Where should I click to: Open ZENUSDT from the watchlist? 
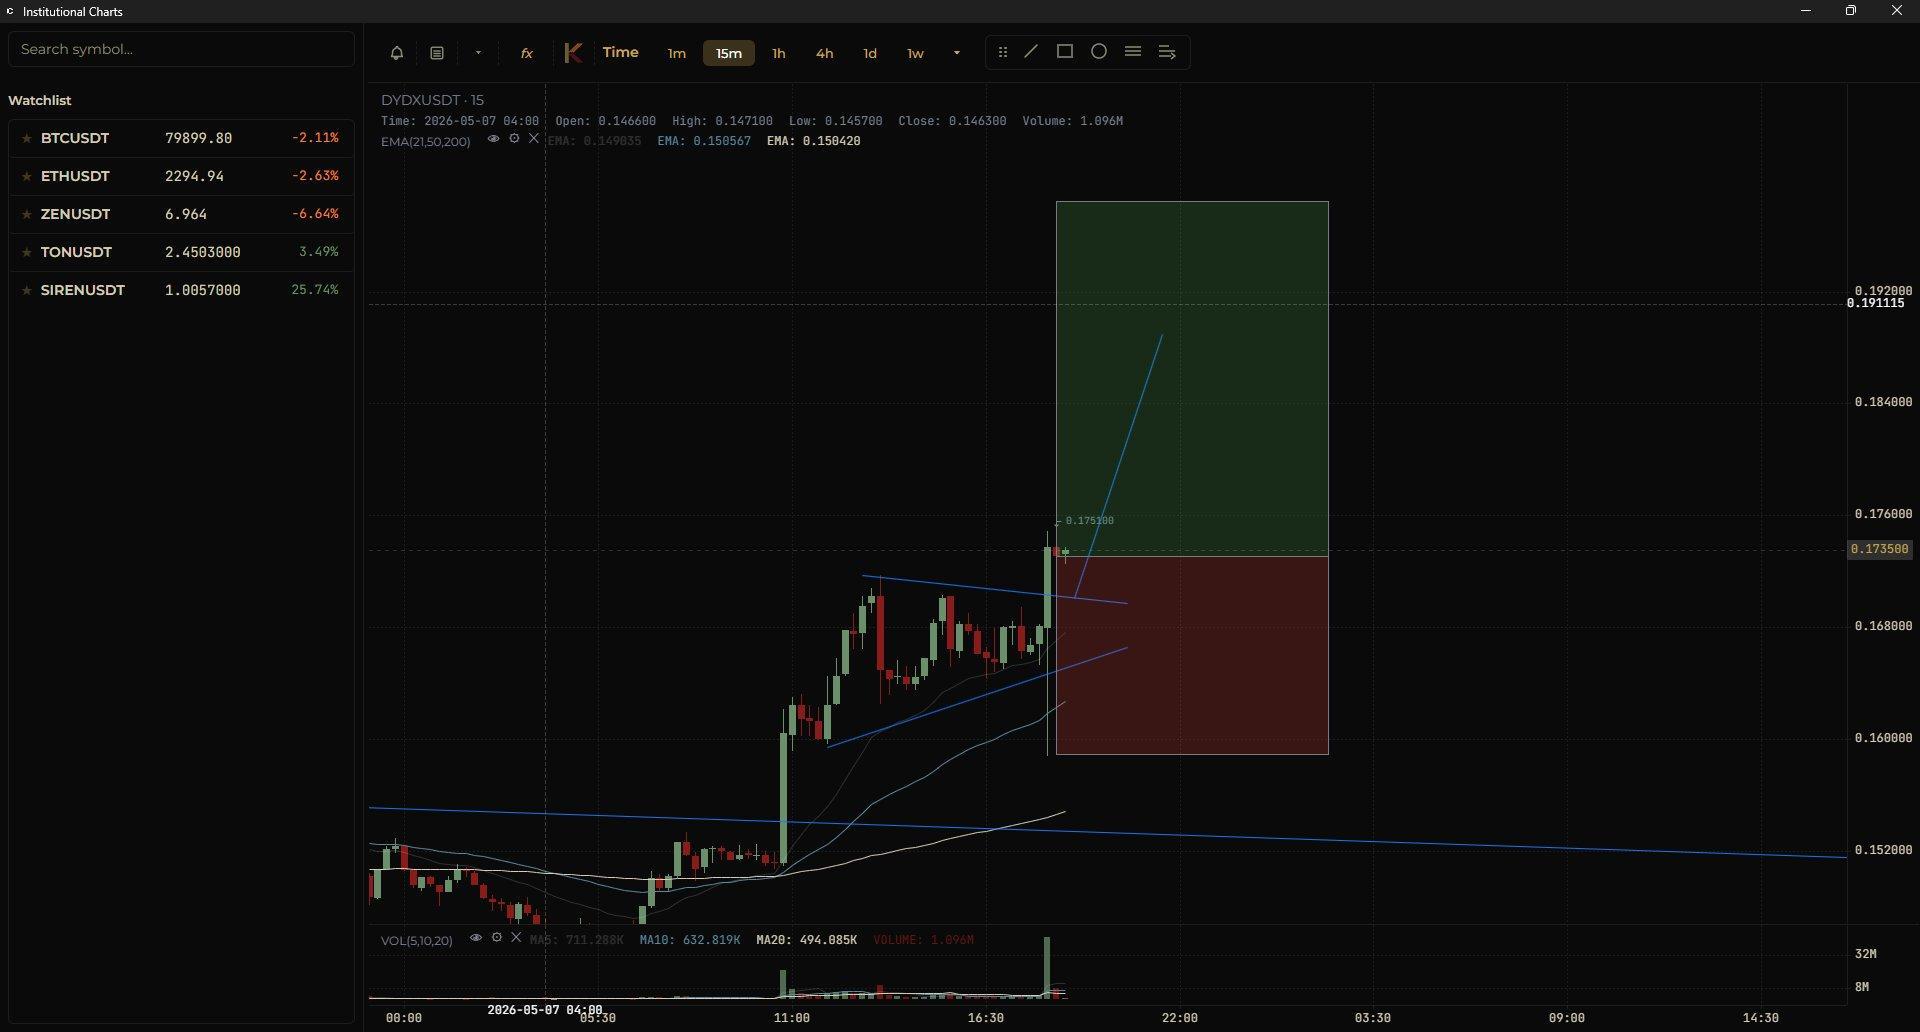181,214
